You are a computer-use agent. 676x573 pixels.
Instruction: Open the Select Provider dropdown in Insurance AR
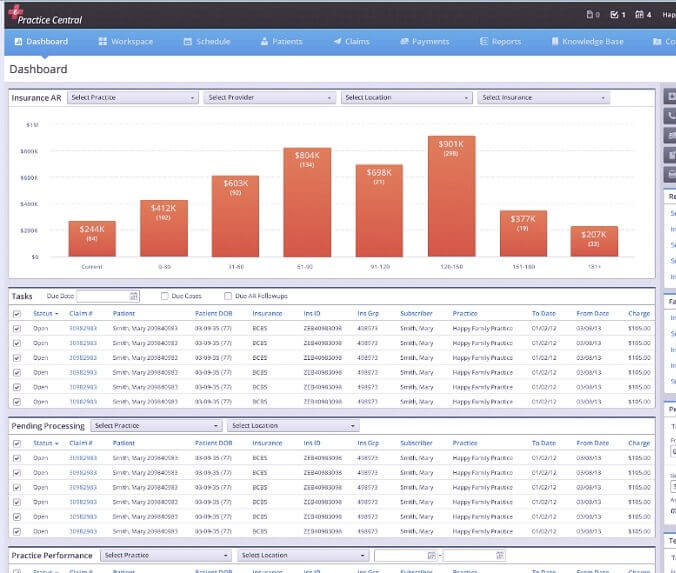tap(269, 98)
